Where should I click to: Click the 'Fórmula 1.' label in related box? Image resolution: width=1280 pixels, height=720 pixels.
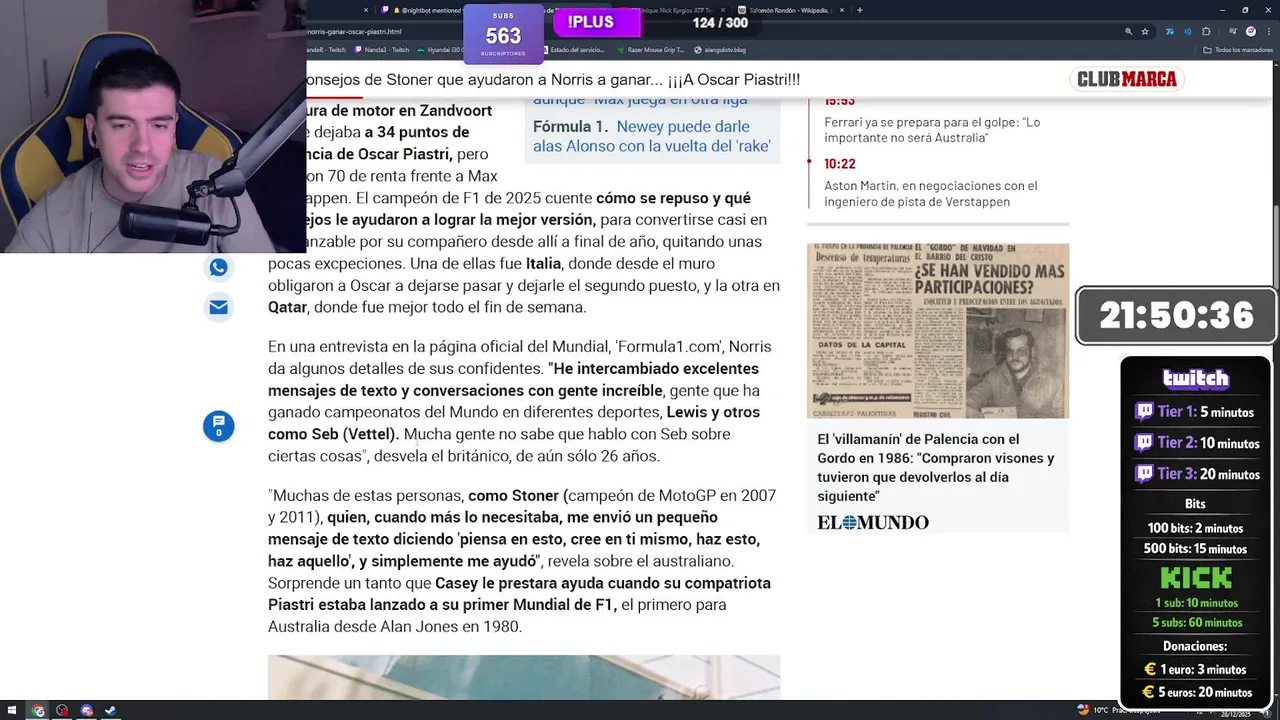click(570, 127)
